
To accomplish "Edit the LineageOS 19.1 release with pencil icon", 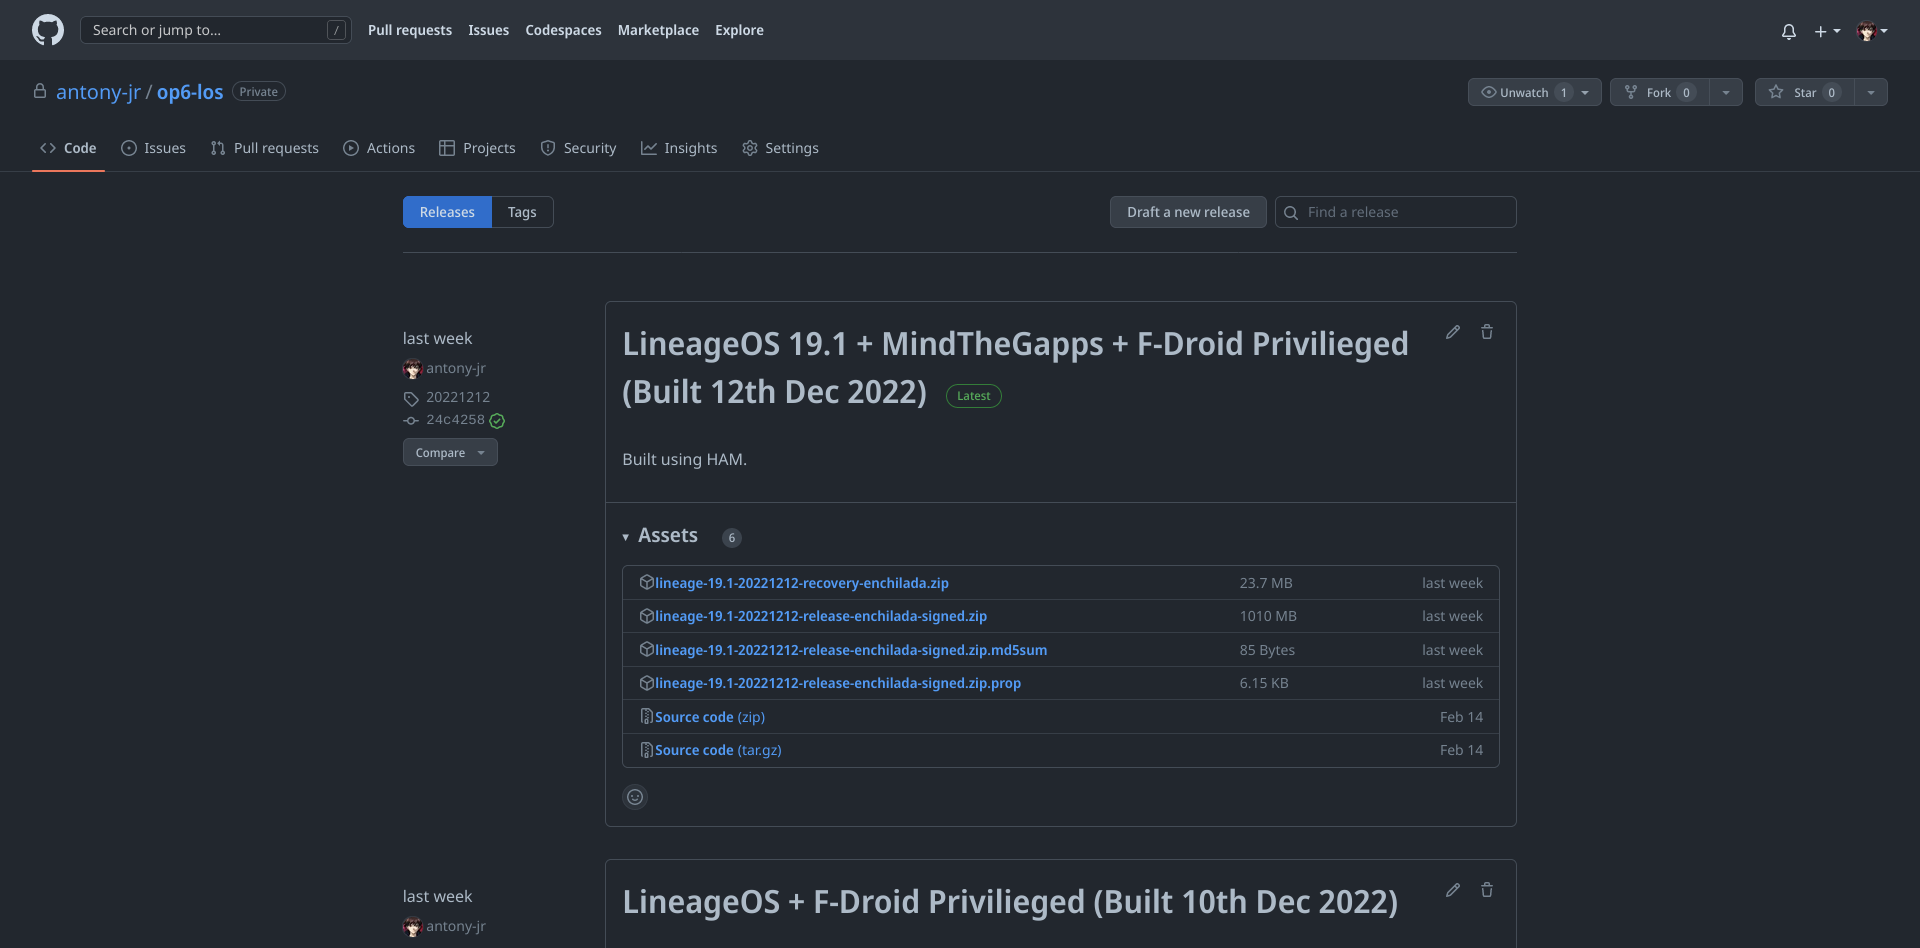I will pyautogui.click(x=1453, y=332).
